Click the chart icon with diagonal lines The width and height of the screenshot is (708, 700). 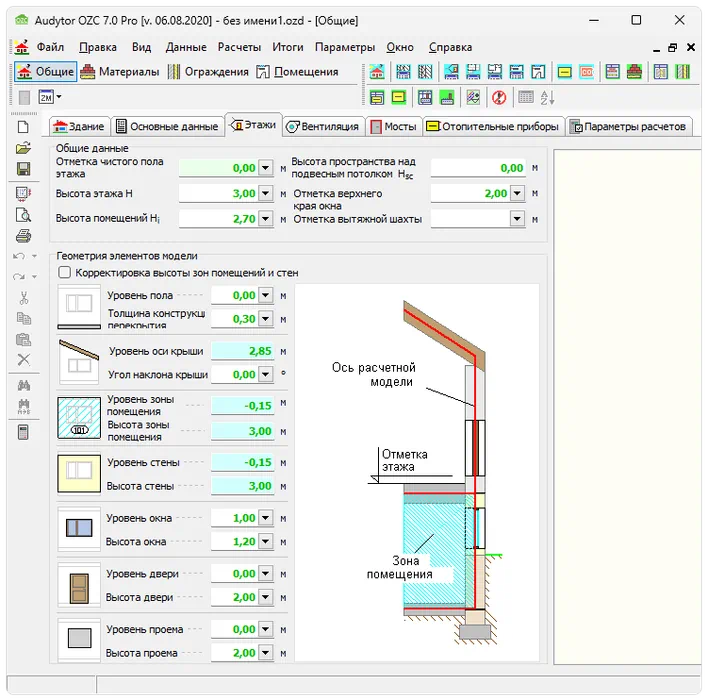pyautogui.click(x=473, y=97)
